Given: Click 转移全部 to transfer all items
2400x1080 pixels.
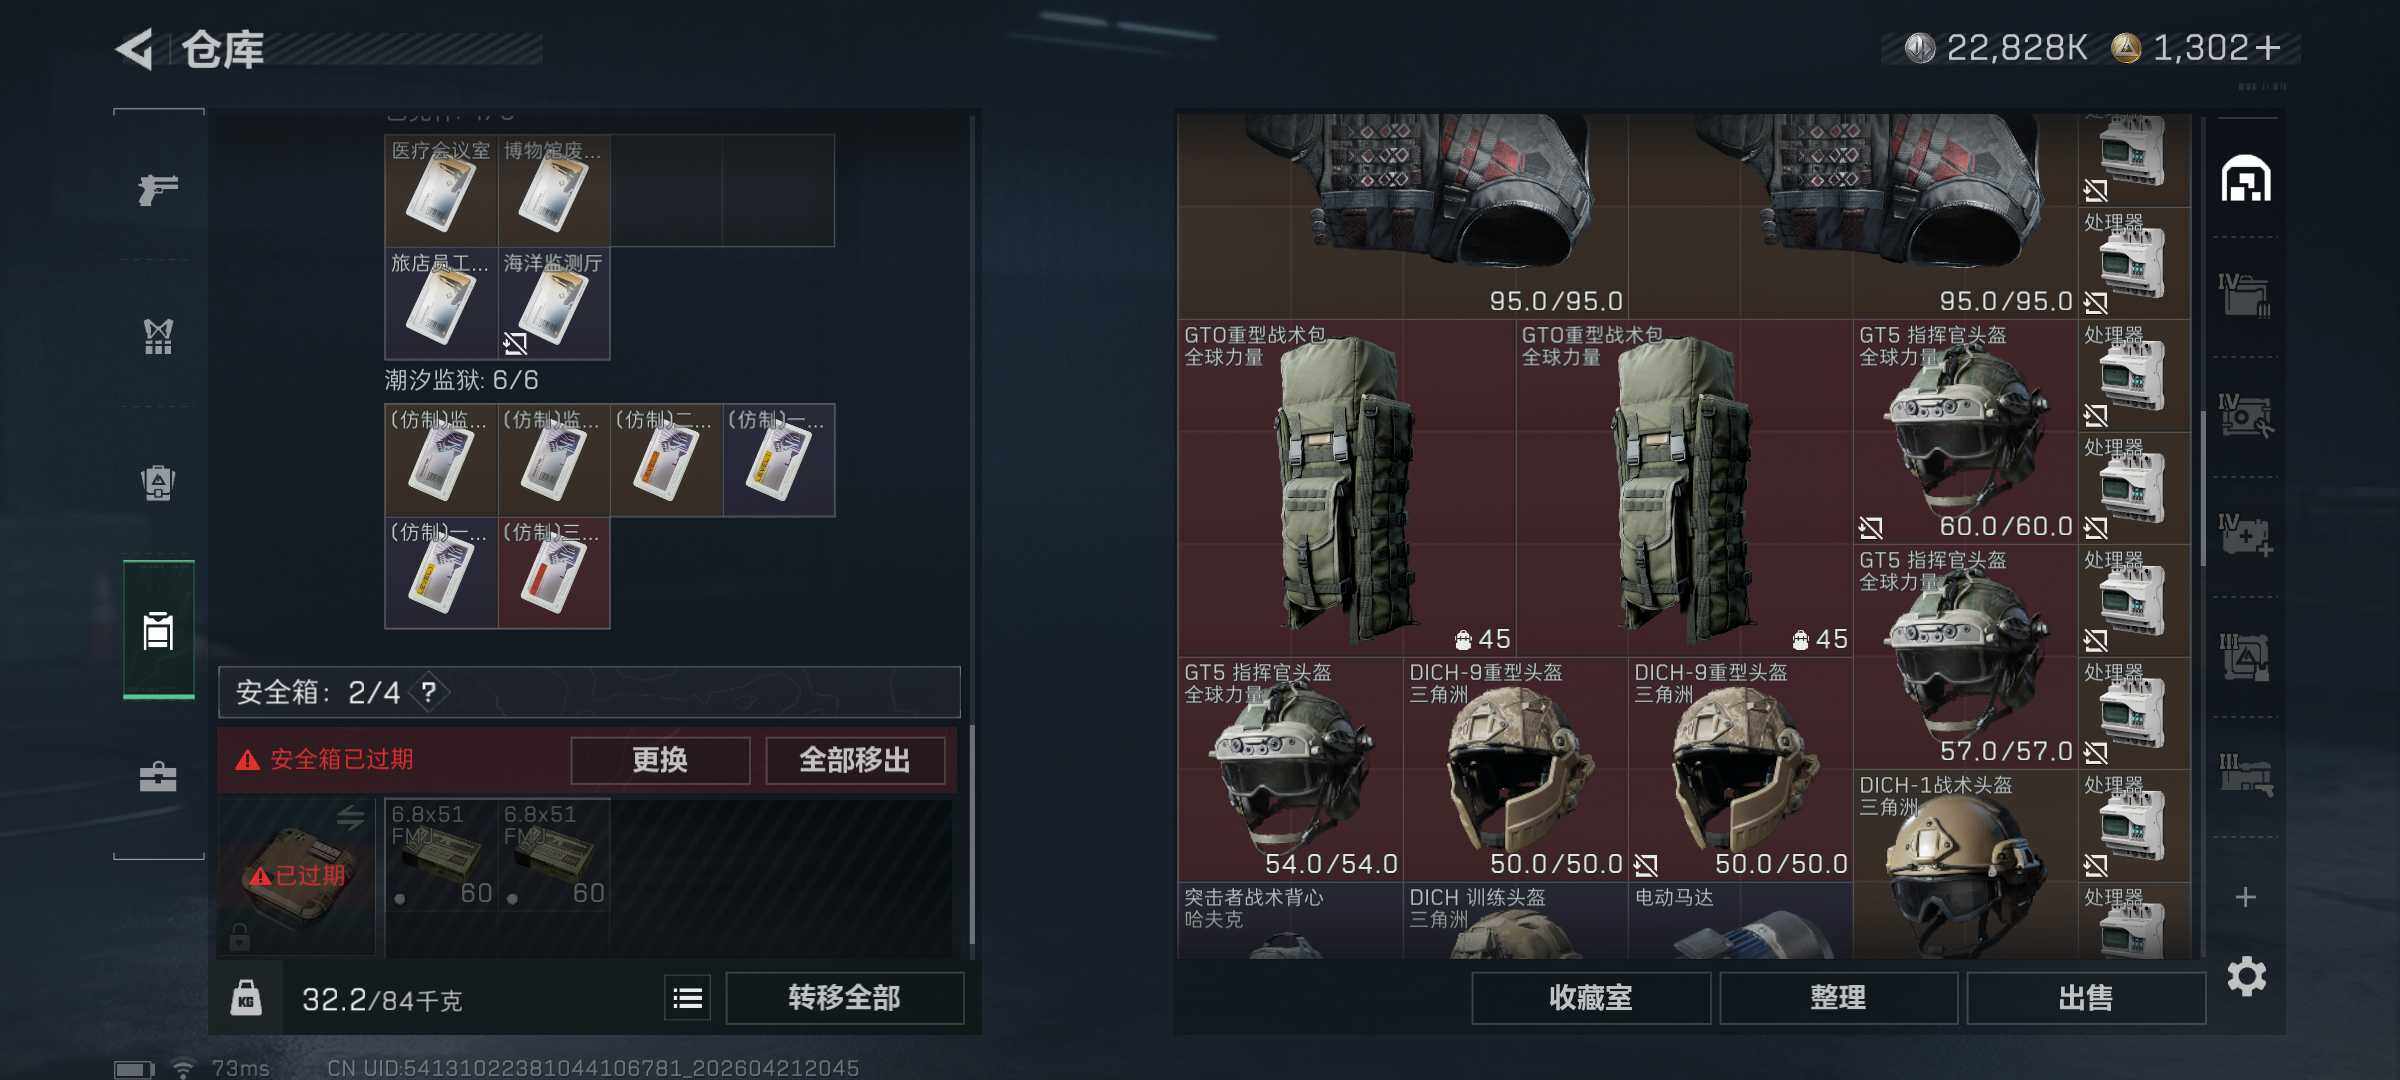Looking at the screenshot, I should pyautogui.click(x=844, y=997).
